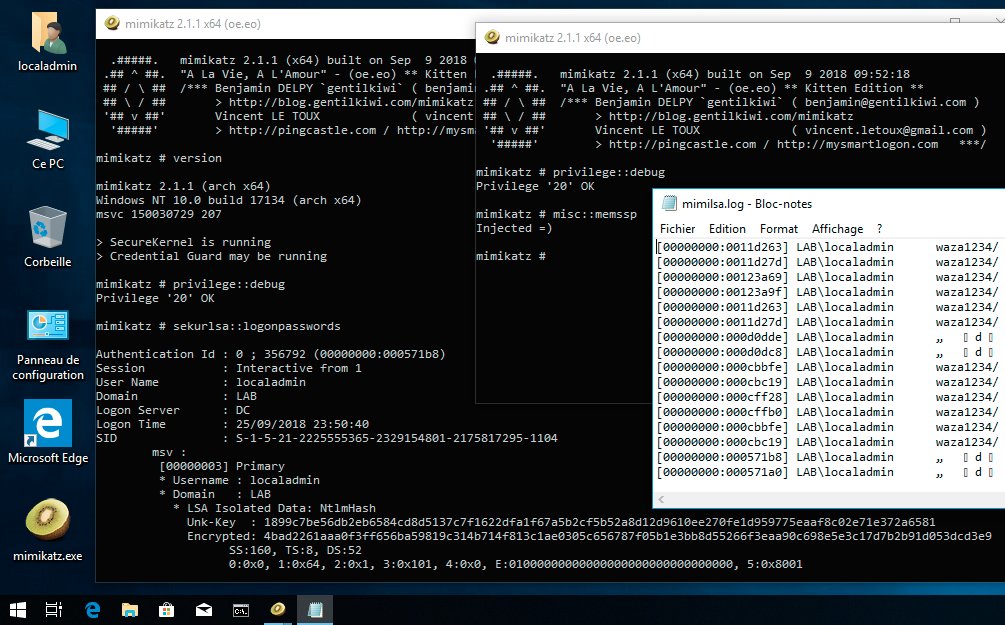Click the 'Injected =)' output line
This screenshot has height=625, width=1005.
[x=514, y=228]
